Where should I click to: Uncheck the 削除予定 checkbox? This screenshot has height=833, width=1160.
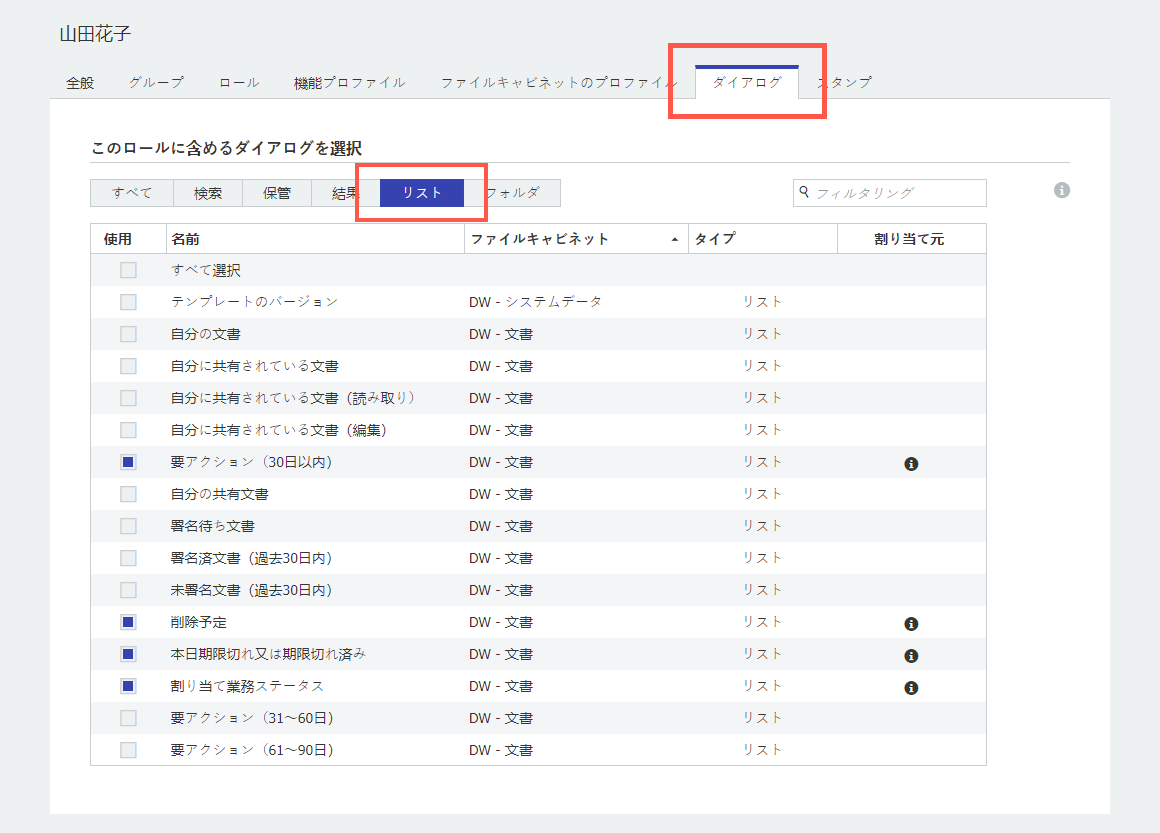pos(128,621)
